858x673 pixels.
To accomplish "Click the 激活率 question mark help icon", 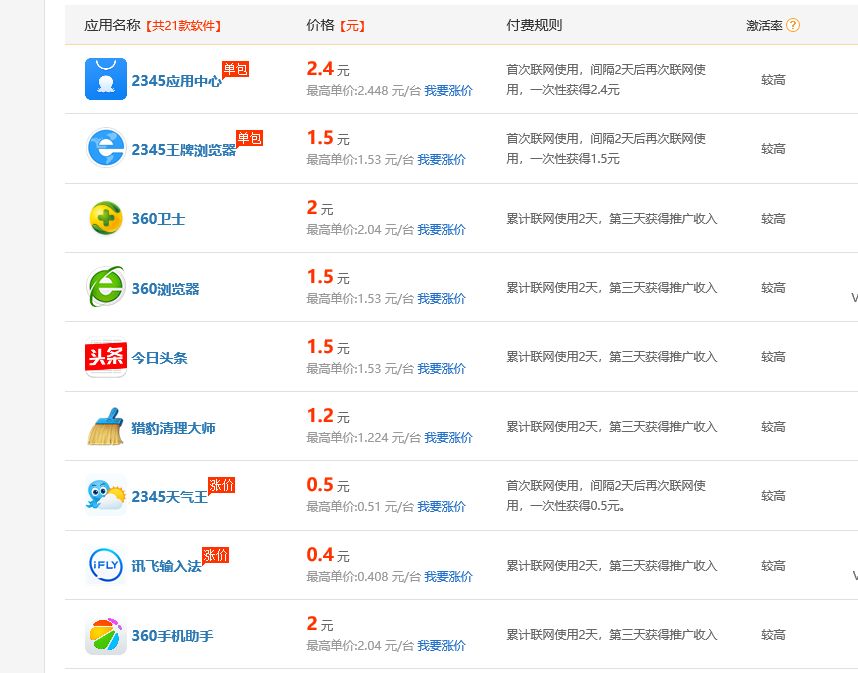I will 792,25.
